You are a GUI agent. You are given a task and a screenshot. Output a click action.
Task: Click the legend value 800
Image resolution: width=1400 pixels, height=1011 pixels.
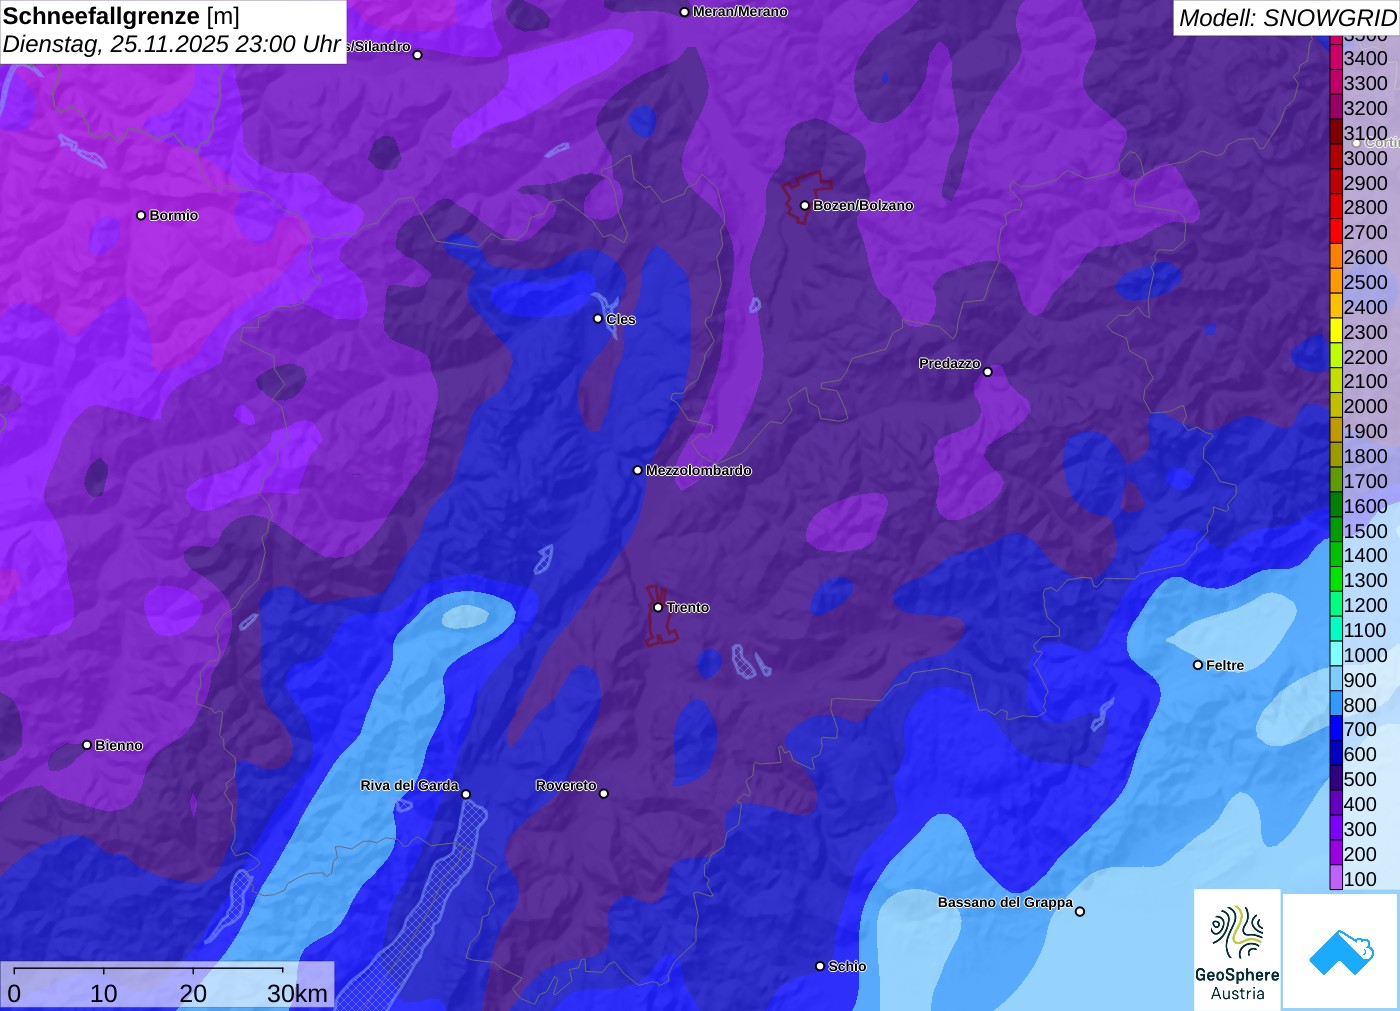1360,705
